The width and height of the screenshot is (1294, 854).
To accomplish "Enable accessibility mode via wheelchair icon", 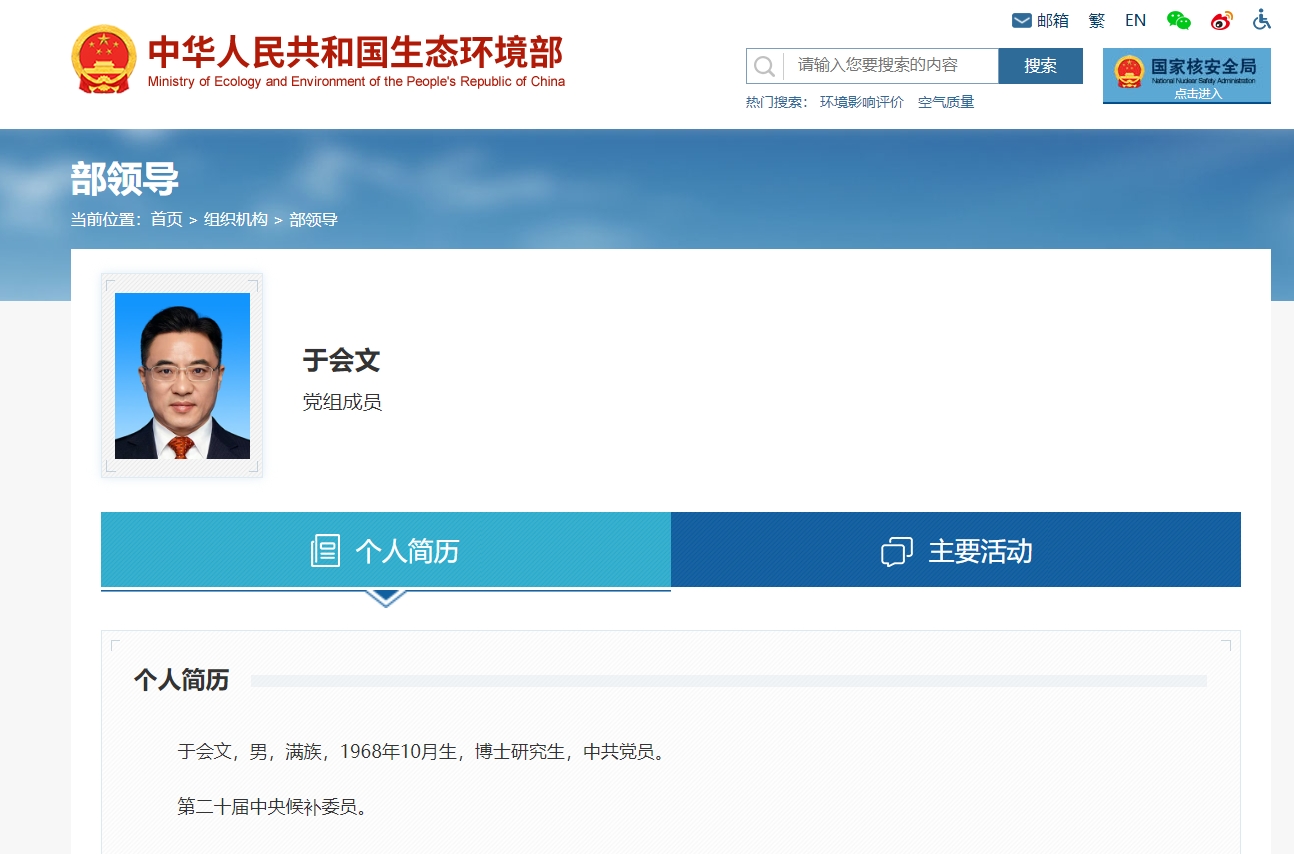I will (x=1262, y=20).
